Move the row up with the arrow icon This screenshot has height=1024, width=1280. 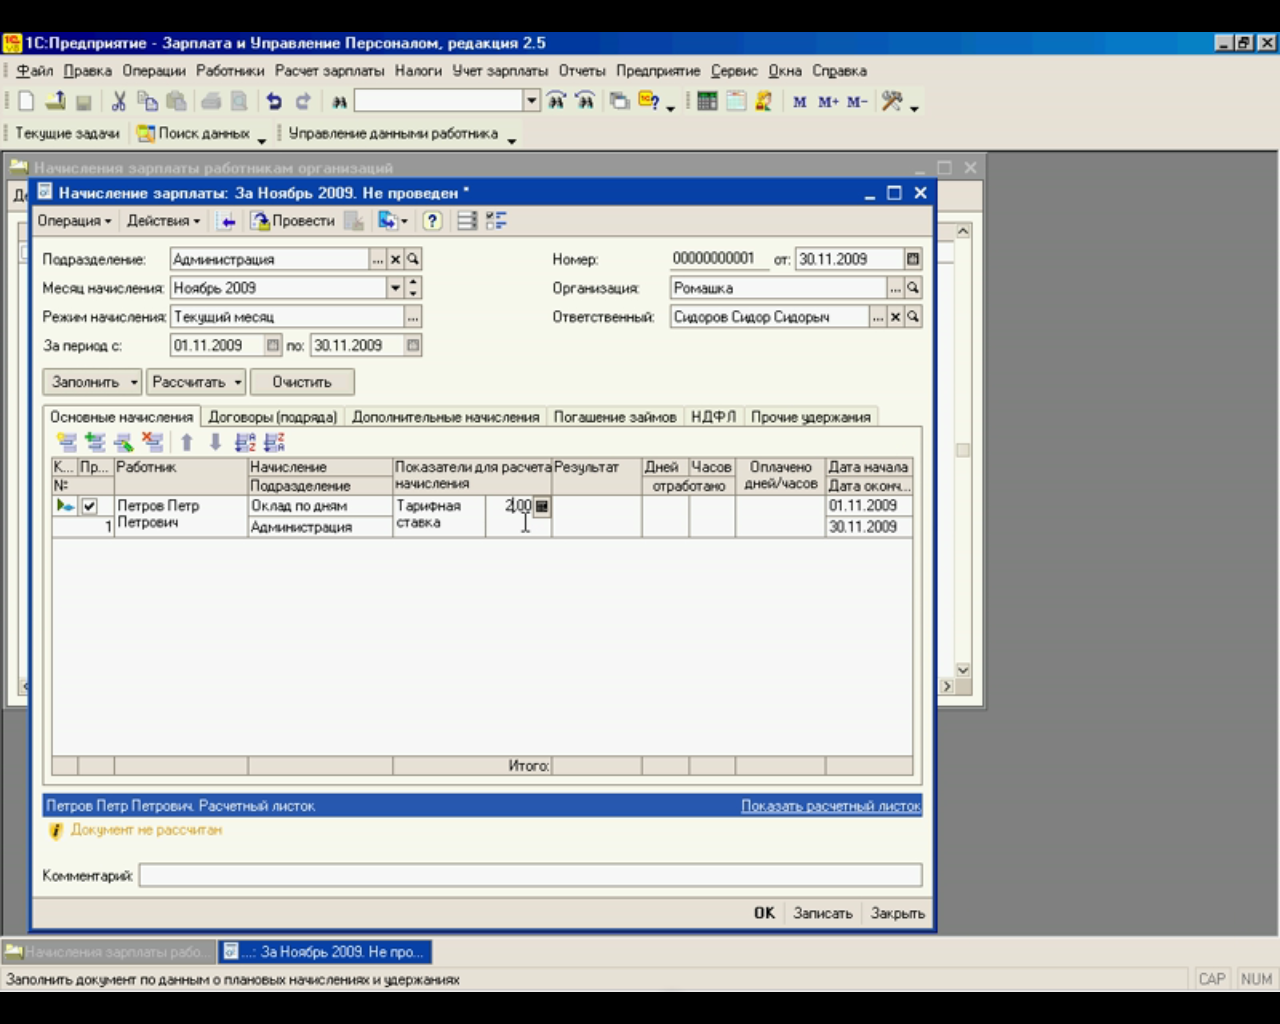pyautogui.click(x=187, y=442)
